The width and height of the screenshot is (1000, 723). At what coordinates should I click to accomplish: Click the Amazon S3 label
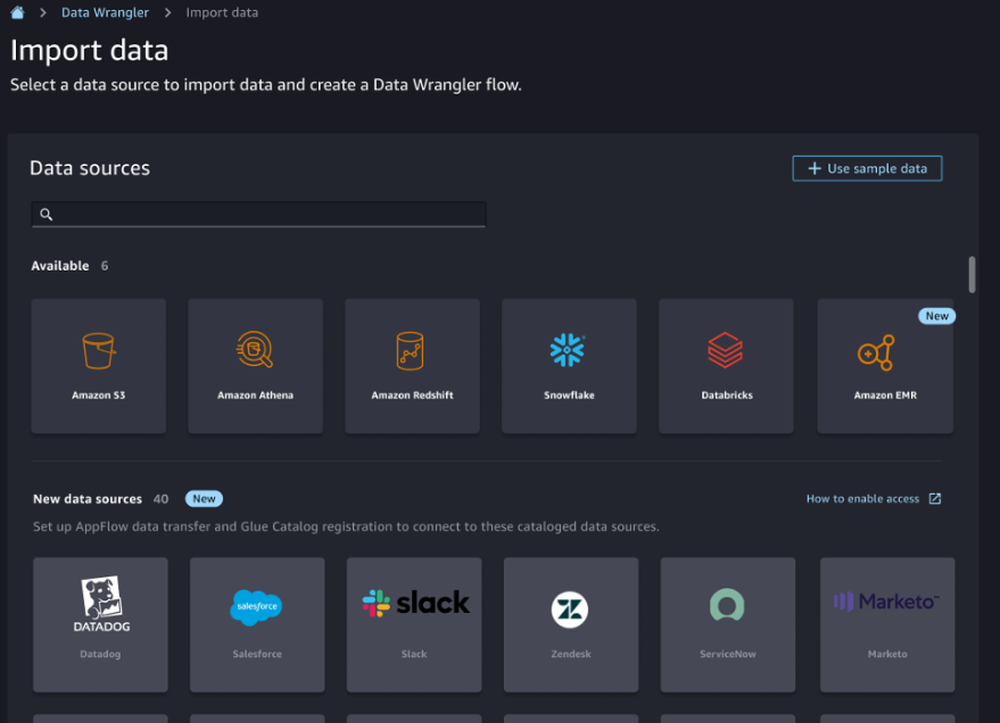point(98,395)
